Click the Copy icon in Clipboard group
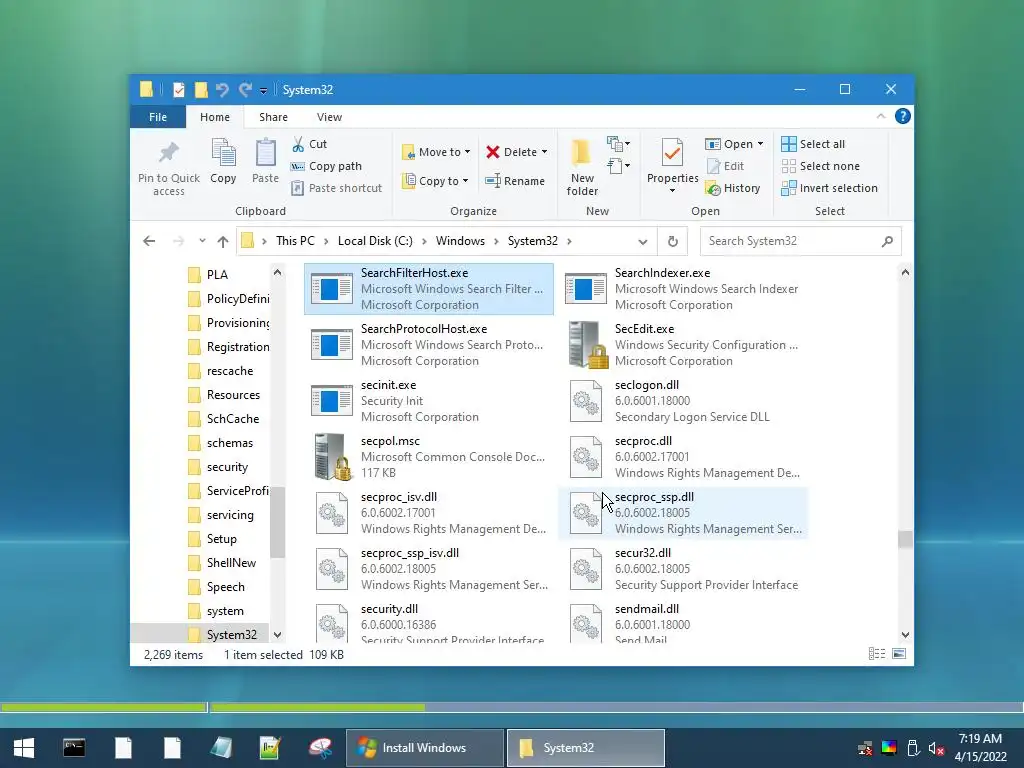Screen dimensions: 1024x768 pyautogui.click(x=223, y=153)
